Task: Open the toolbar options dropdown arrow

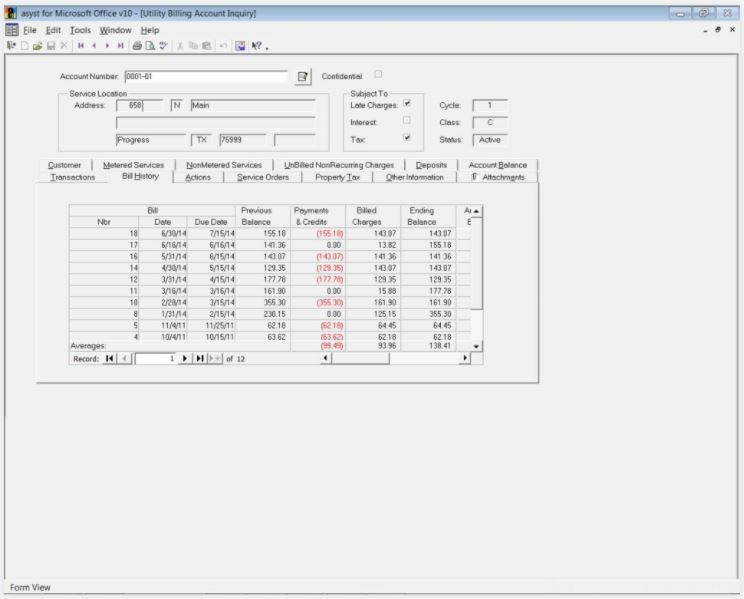Action: pos(267,47)
